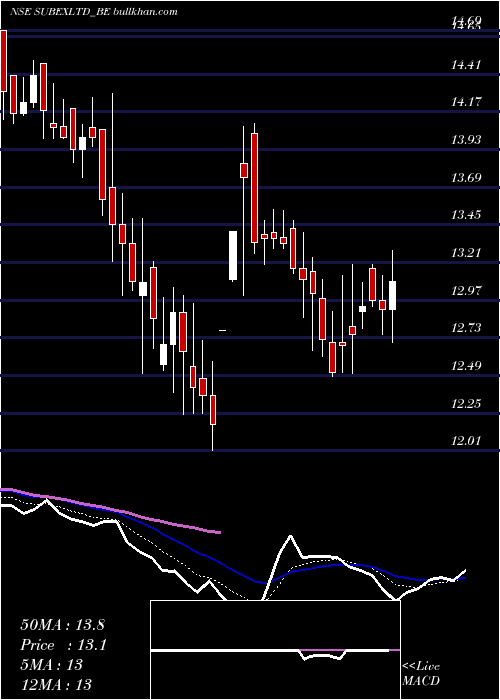Click the tall white gap-up candlestick near 13.21

point(233,256)
